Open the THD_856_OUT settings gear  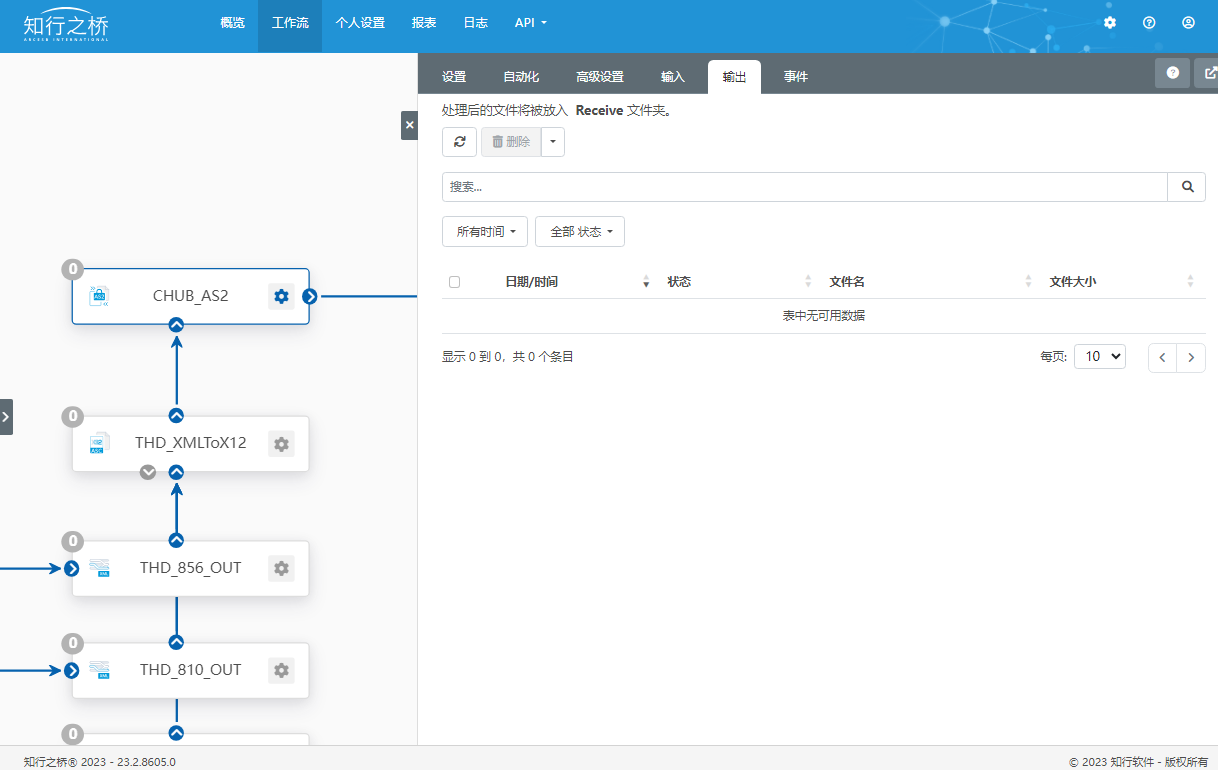[x=281, y=568]
